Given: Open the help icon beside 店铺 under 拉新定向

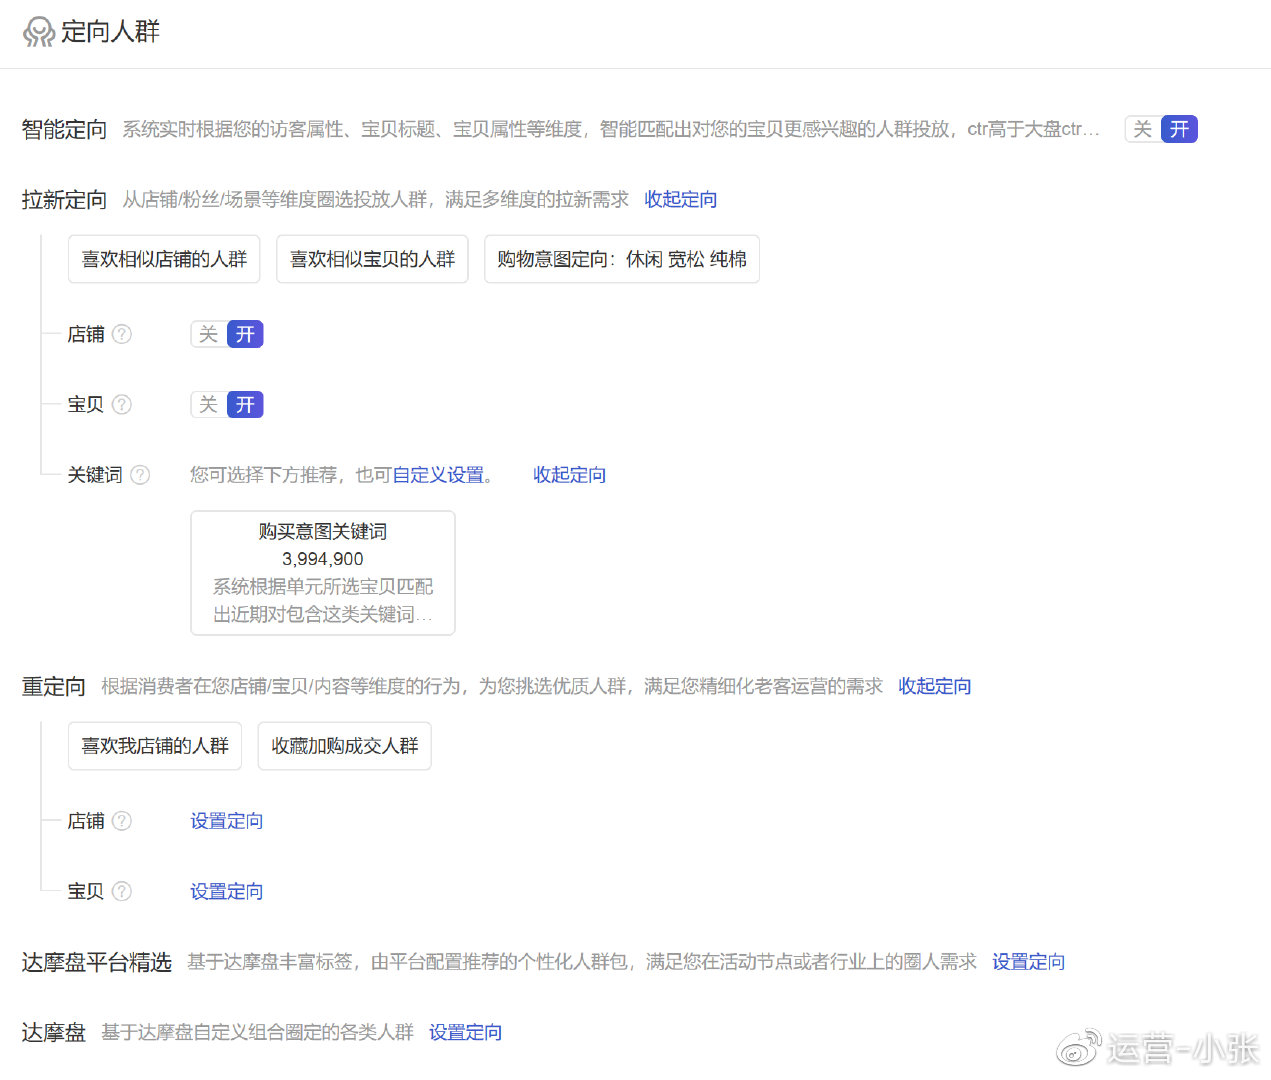Looking at the screenshot, I should (x=122, y=334).
